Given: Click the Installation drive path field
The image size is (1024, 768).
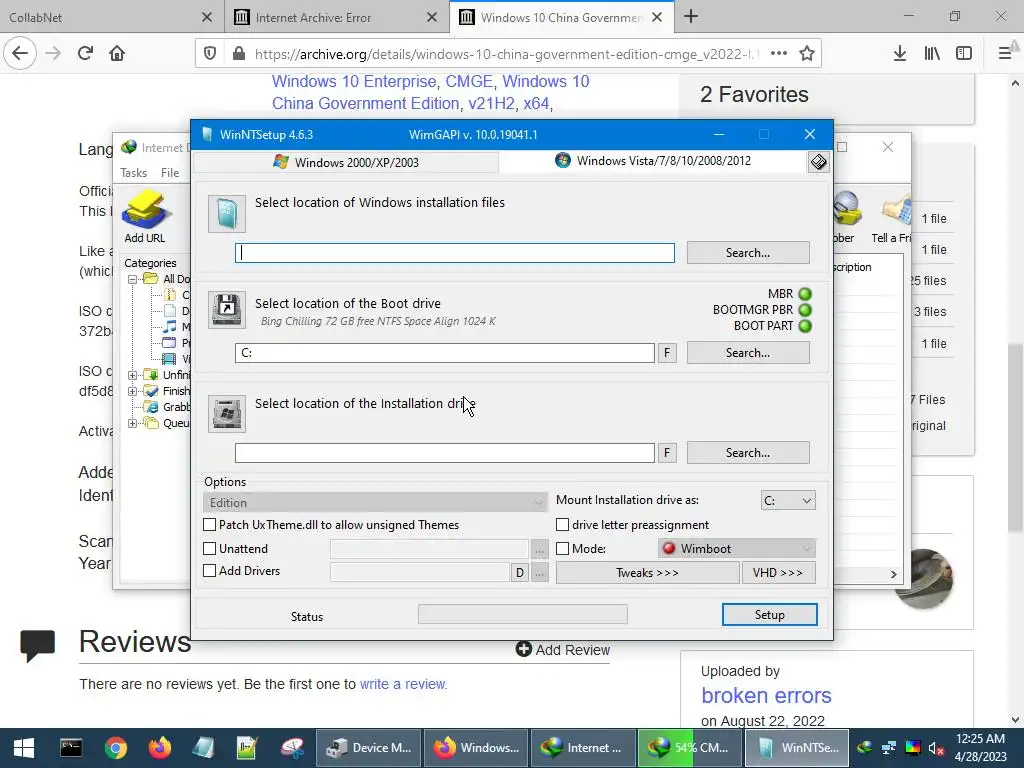Looking at the screenshot, I should (445, 453).
